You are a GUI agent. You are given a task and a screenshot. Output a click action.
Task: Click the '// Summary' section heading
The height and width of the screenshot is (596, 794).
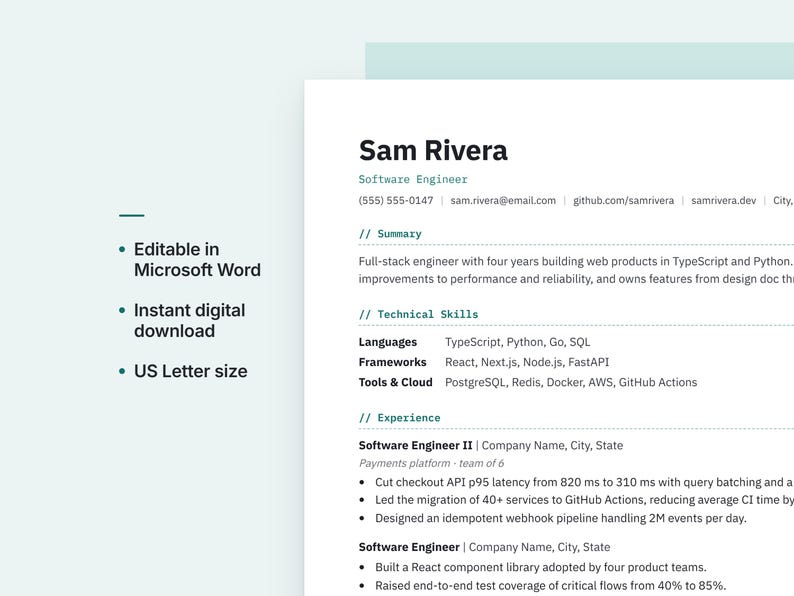pyautogui.click(x=390, y=234)
